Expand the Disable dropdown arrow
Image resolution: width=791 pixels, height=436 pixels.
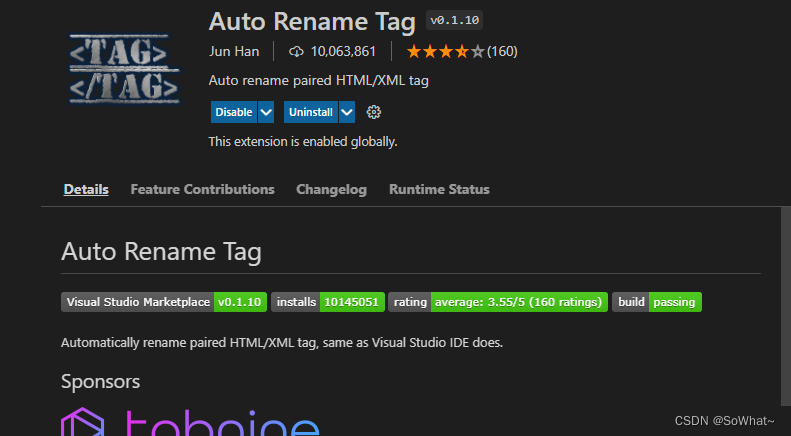pyautogui.click(x=266, y=112)
